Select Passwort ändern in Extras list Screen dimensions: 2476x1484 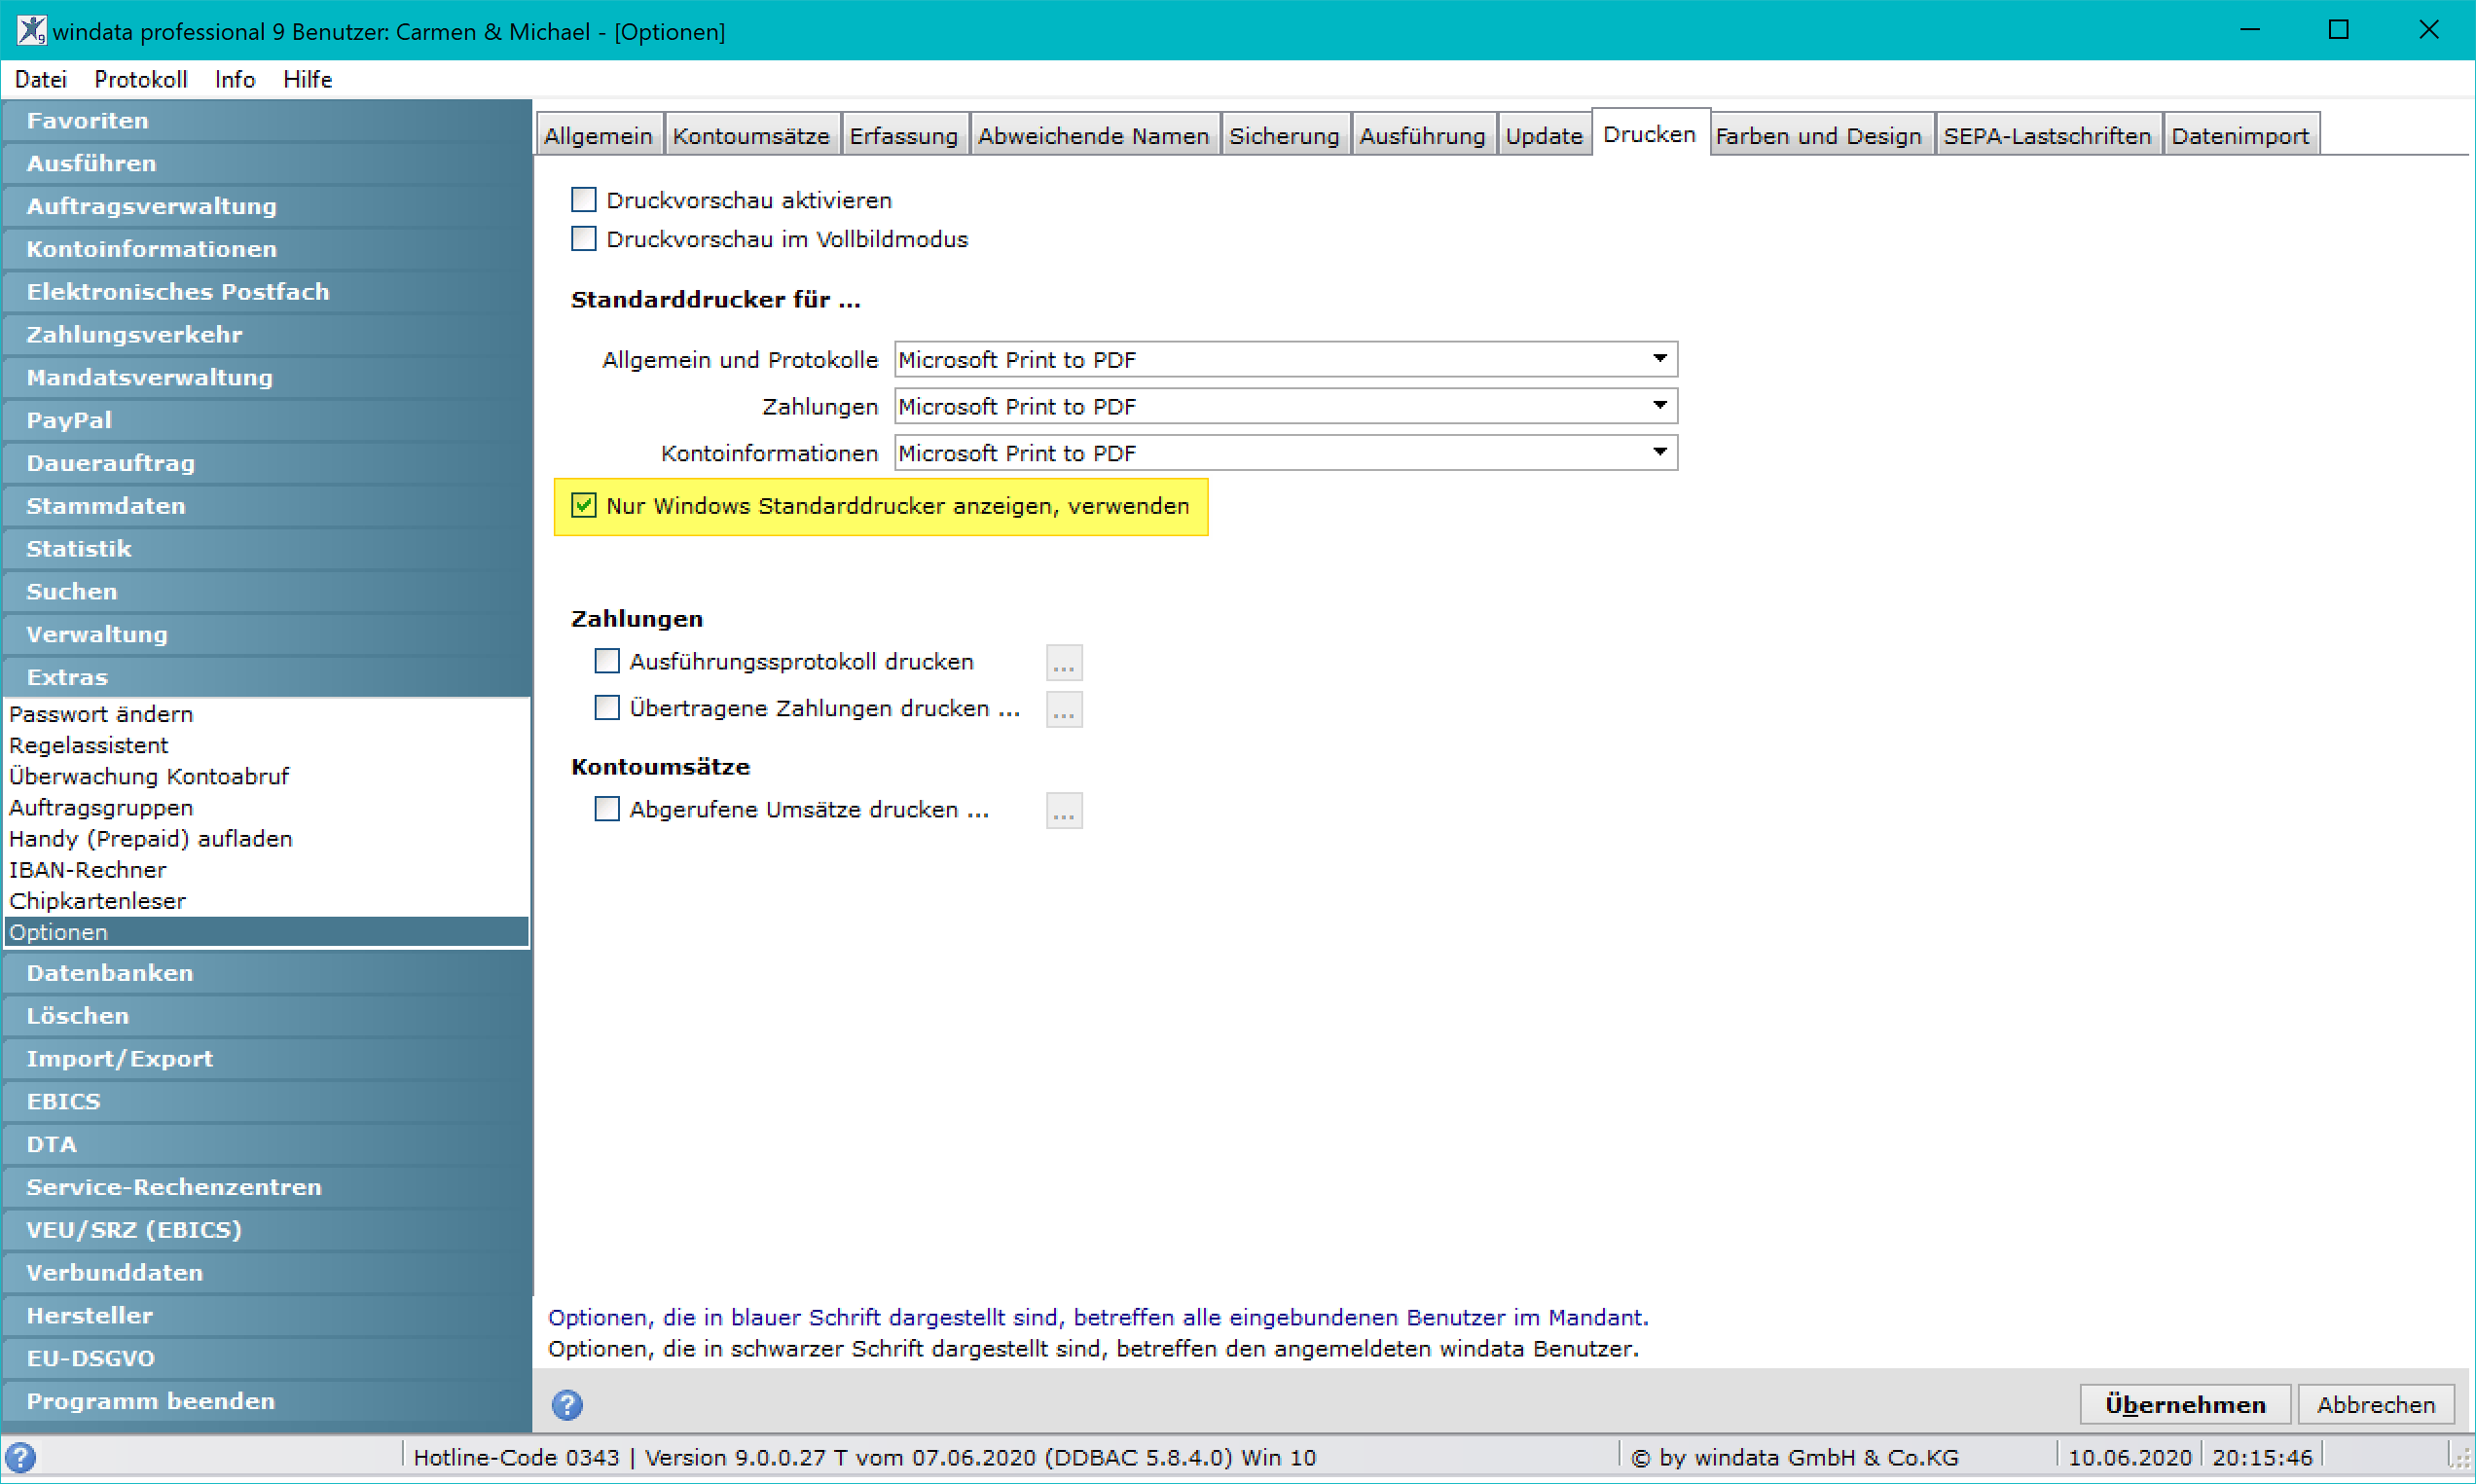(267, 714)
